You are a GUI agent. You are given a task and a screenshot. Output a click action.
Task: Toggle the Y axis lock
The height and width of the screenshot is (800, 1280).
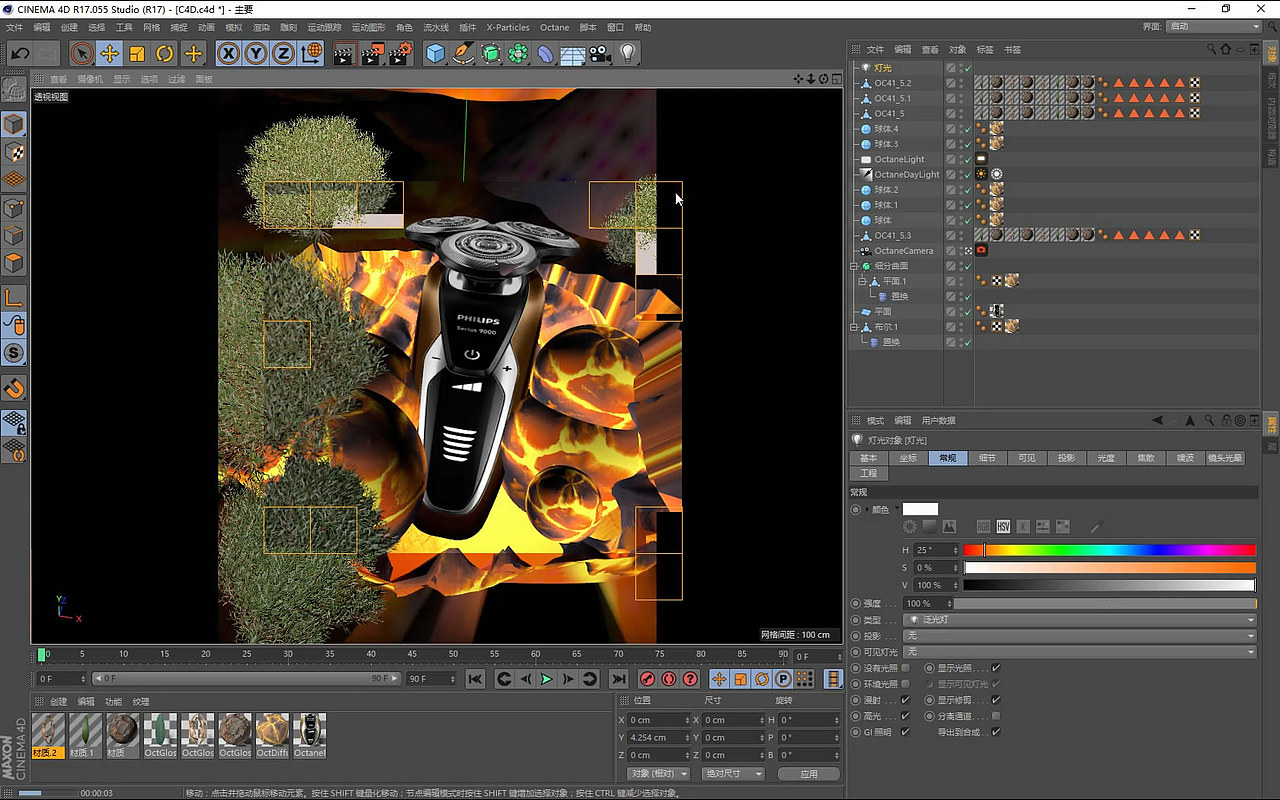[257, 53]
